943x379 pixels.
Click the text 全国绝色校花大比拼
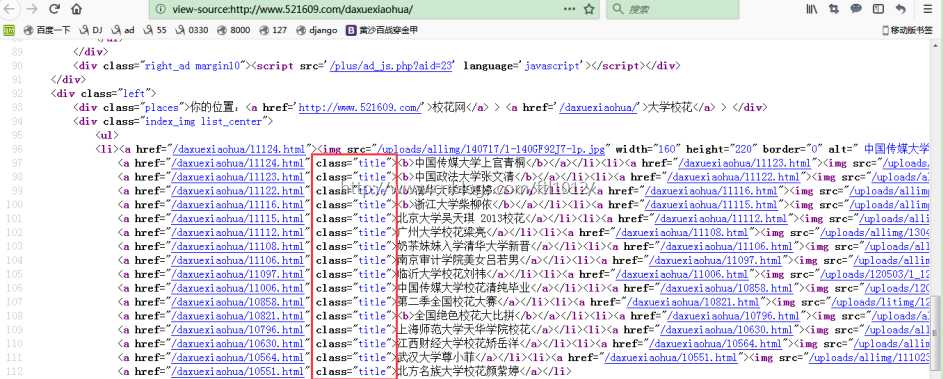pos(465,316)
